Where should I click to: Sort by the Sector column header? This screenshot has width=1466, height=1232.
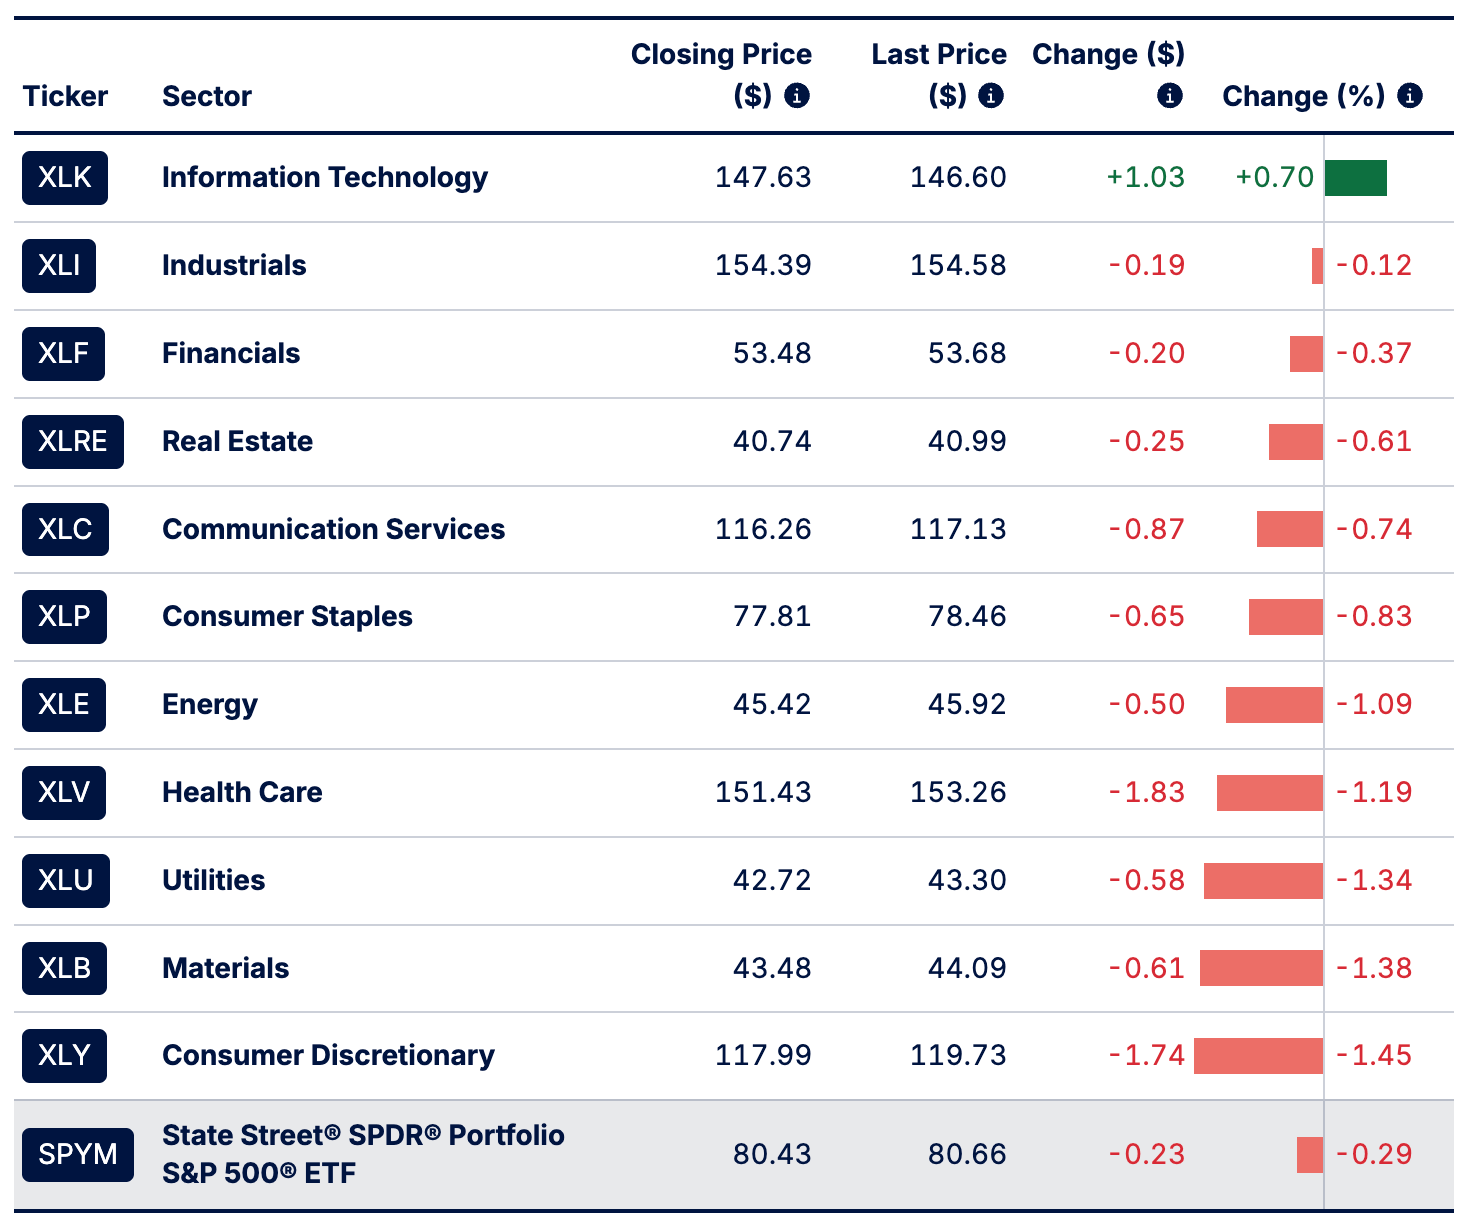(207, 96)
